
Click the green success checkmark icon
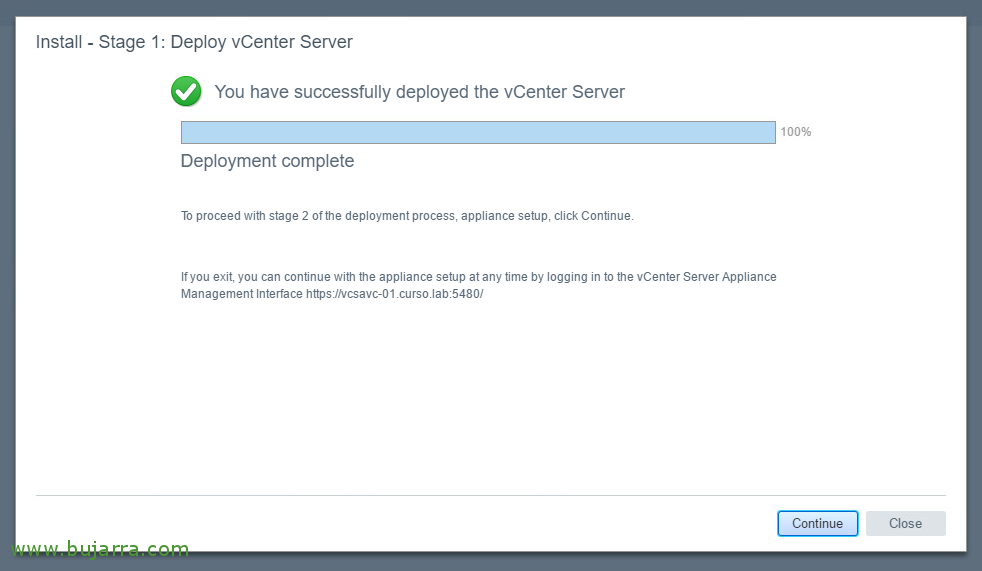pyautogui.click(x=186, y=91)
